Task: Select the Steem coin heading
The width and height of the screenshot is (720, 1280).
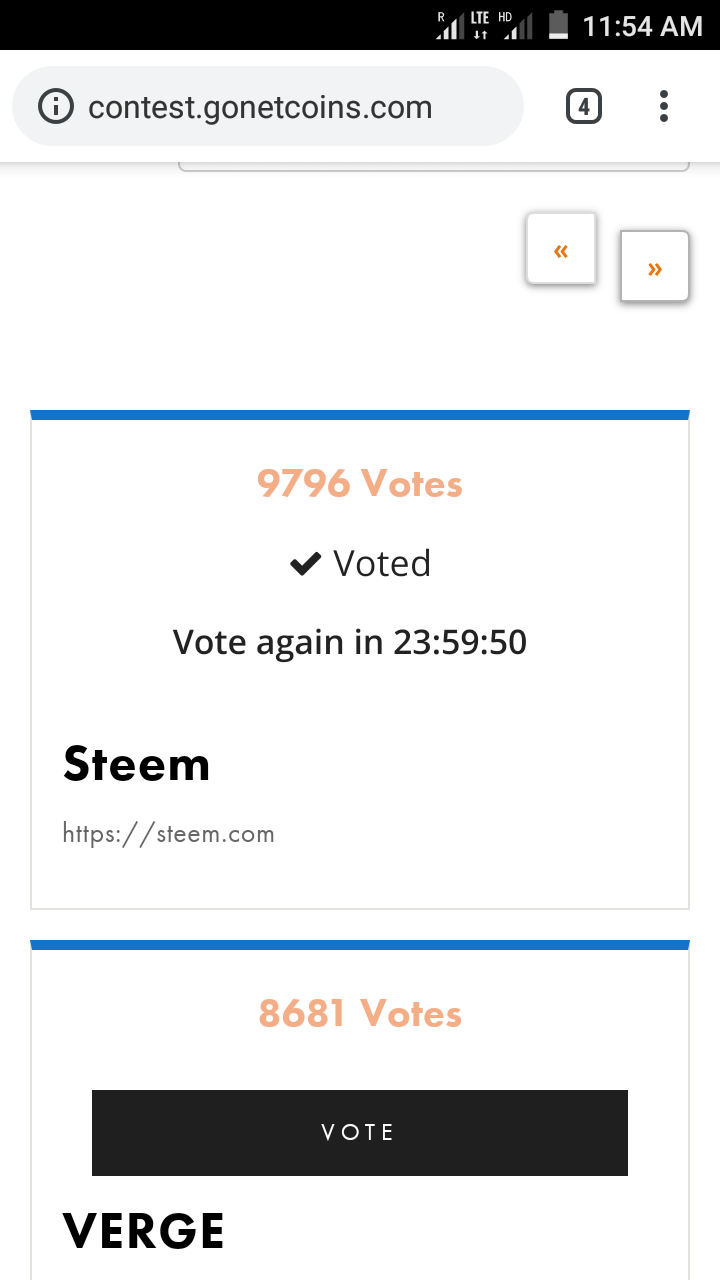Action: 137,765
